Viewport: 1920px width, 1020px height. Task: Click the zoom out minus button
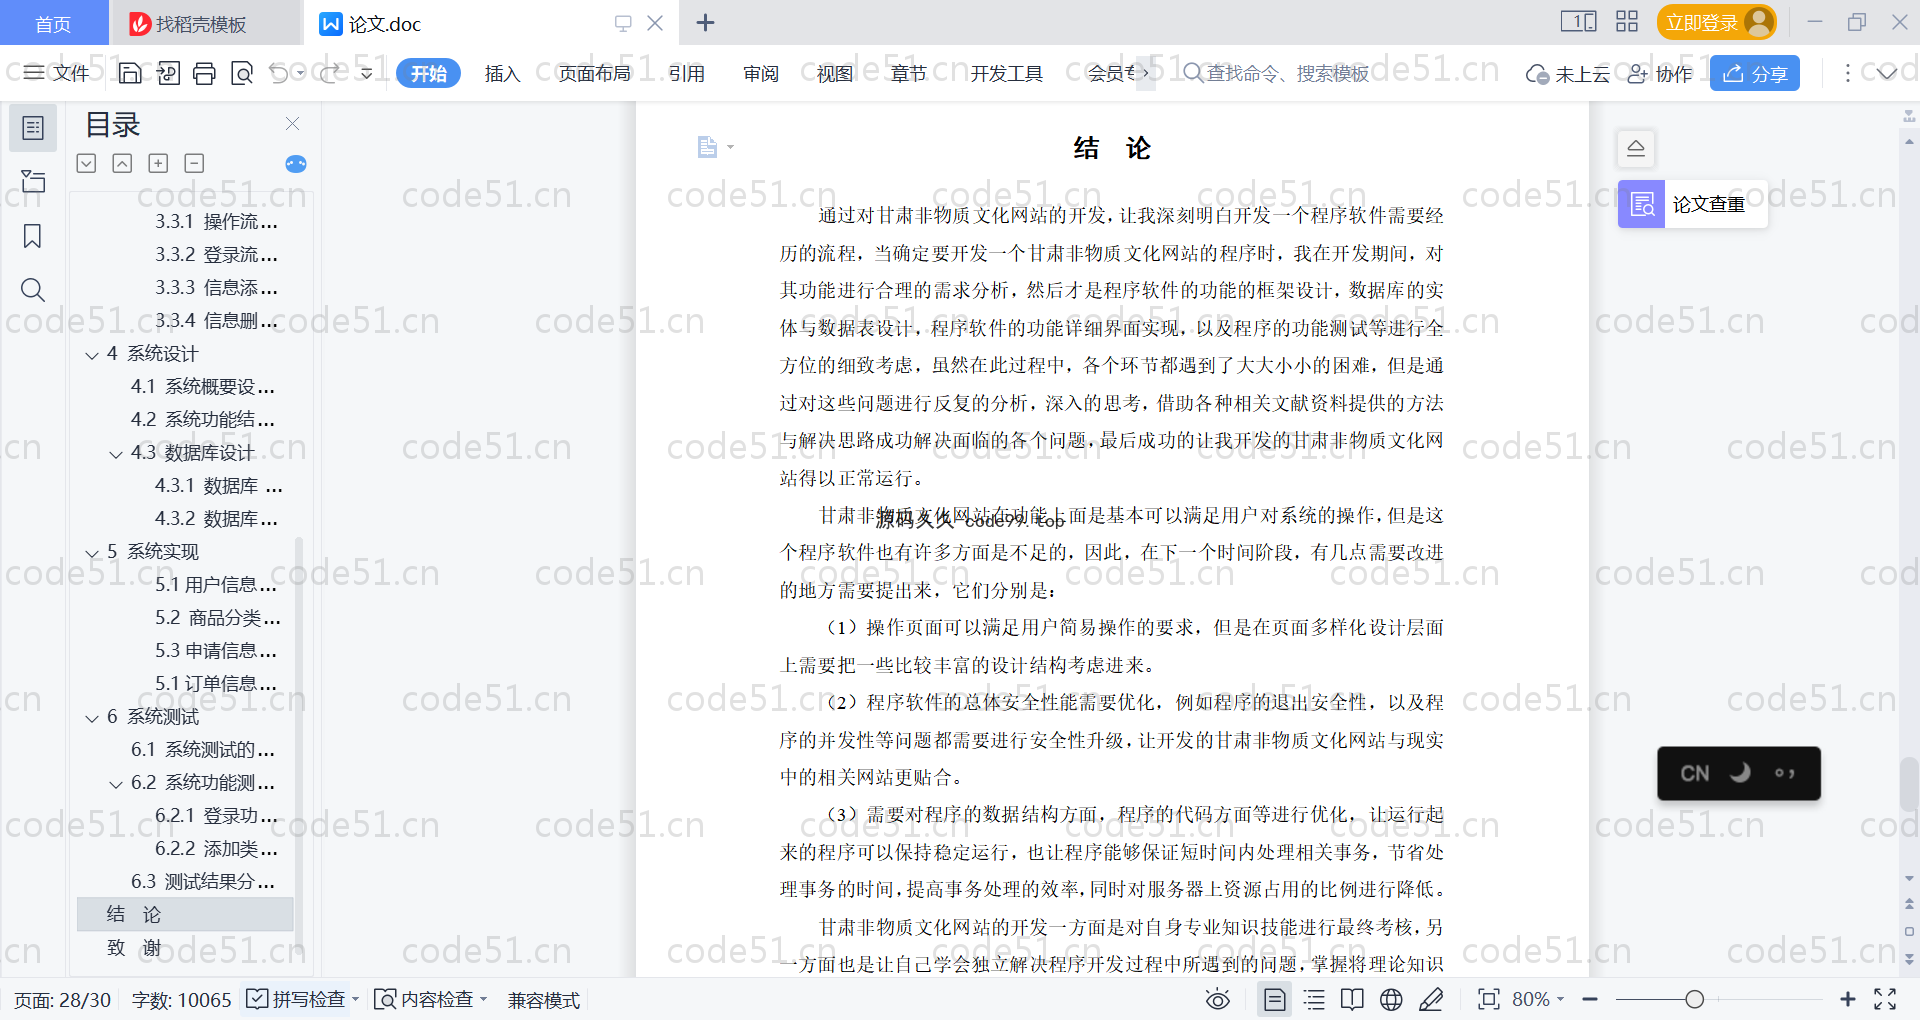[x=1590, y=999]
